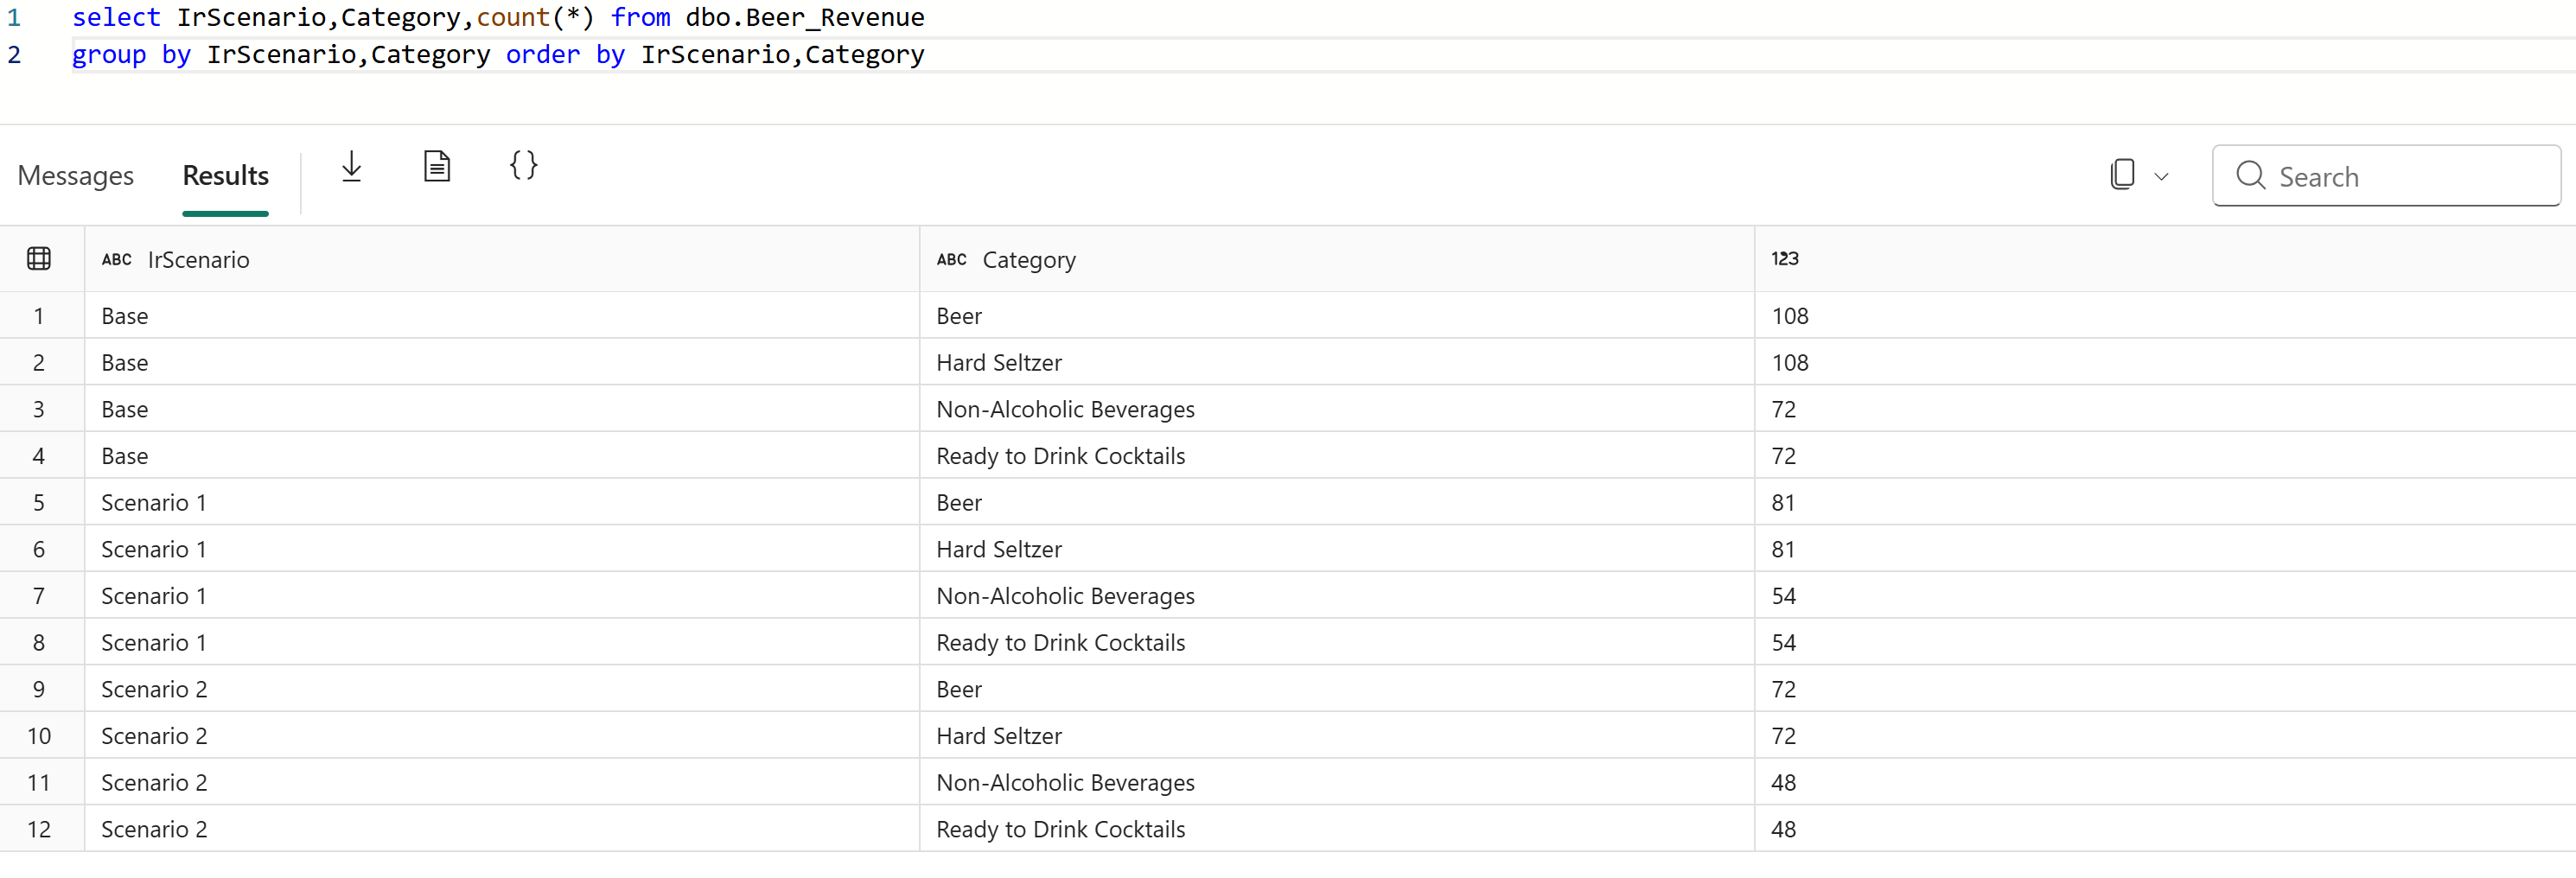2576x878 pixels.
Task: Click the magnifier icon in Search box
Action: coord(2250,176)
